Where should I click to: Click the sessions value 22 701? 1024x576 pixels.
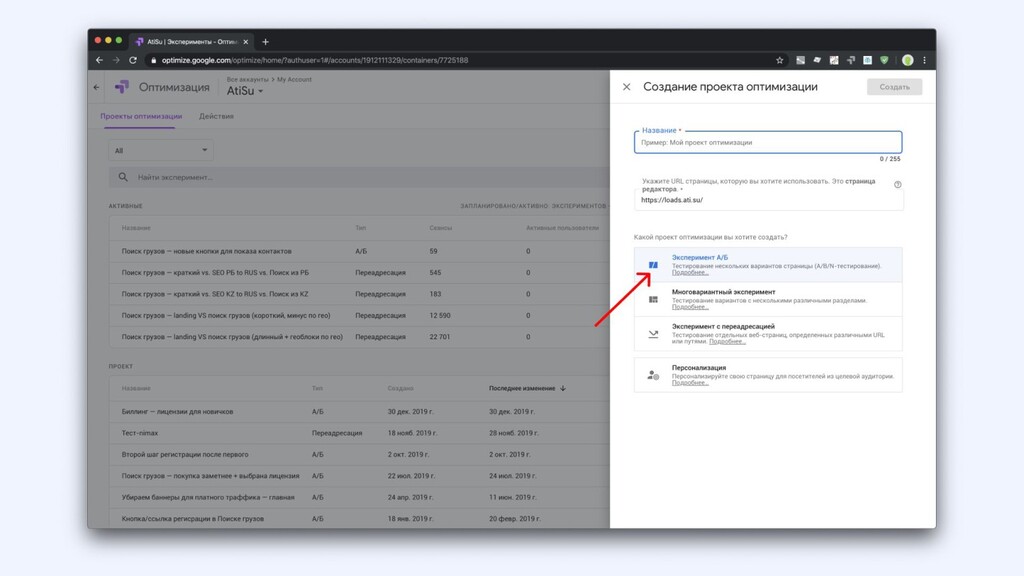[x=440, y=337]
